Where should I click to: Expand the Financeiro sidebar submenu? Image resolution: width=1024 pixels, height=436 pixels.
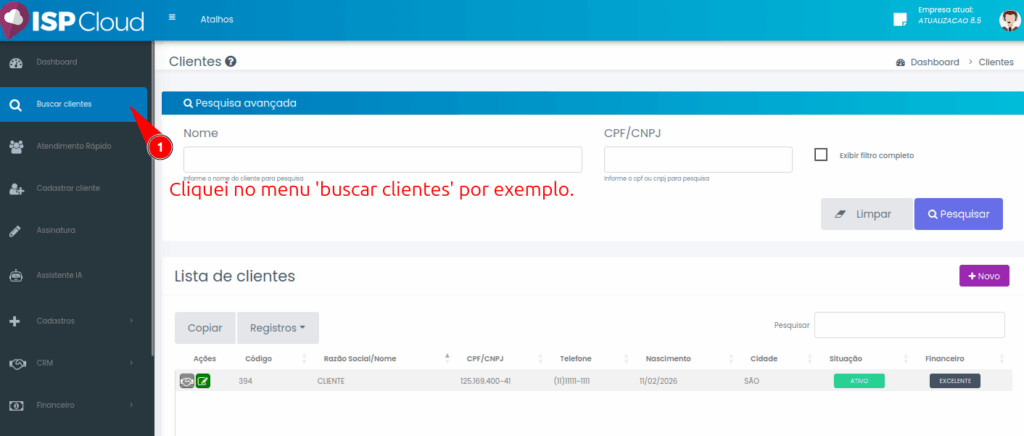tap(70, 405)
